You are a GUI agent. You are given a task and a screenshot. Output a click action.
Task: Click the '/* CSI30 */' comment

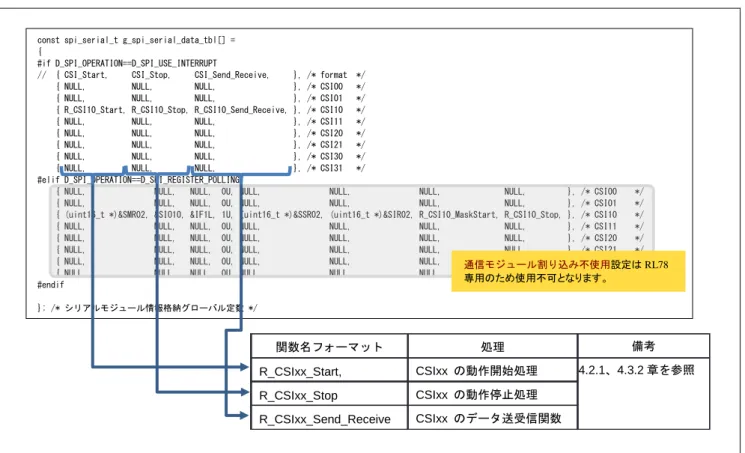pos(336,156)
